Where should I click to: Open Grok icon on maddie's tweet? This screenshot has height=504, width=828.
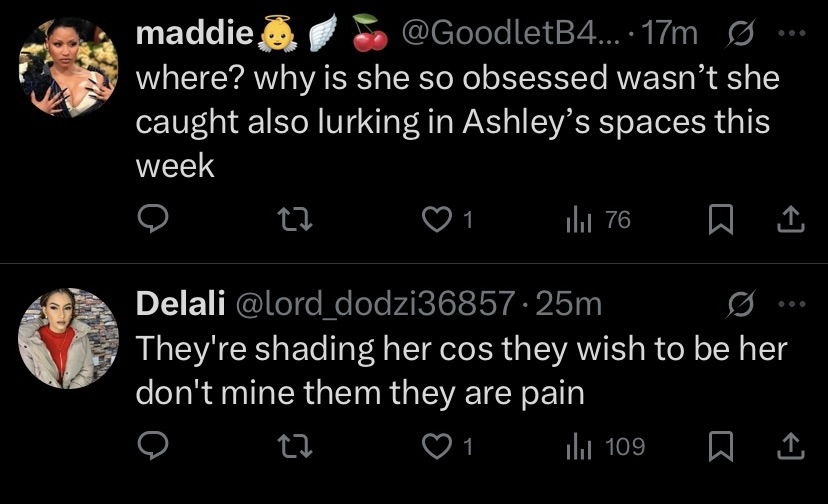741,33
